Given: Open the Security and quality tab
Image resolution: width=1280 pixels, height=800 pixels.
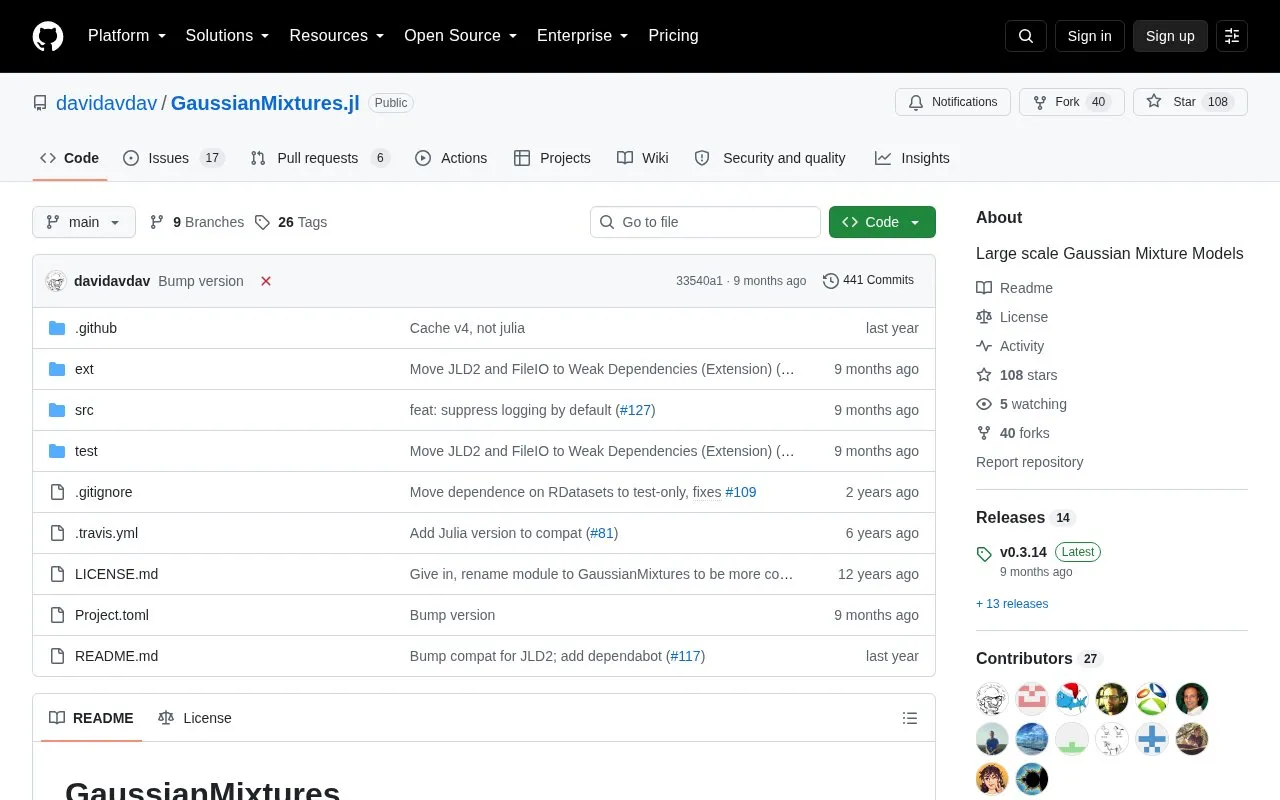Looking at the screenshot, I should [x=770, y=158].
